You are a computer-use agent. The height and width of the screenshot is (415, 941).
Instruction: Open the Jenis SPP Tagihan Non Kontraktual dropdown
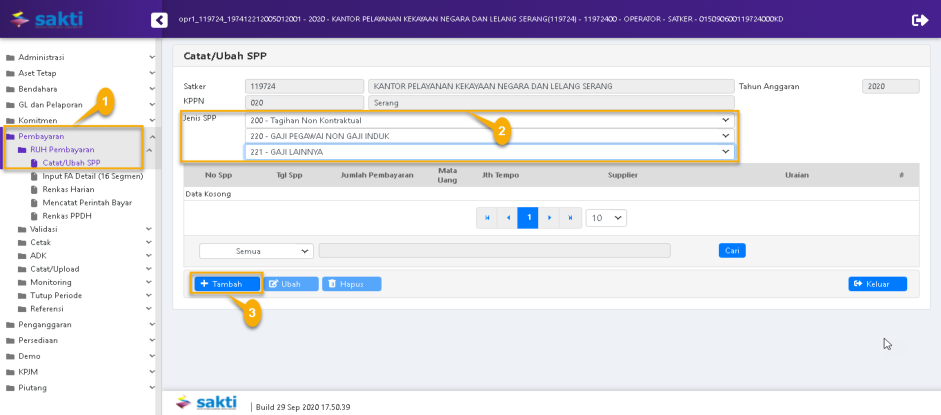(x=489, y=120)
